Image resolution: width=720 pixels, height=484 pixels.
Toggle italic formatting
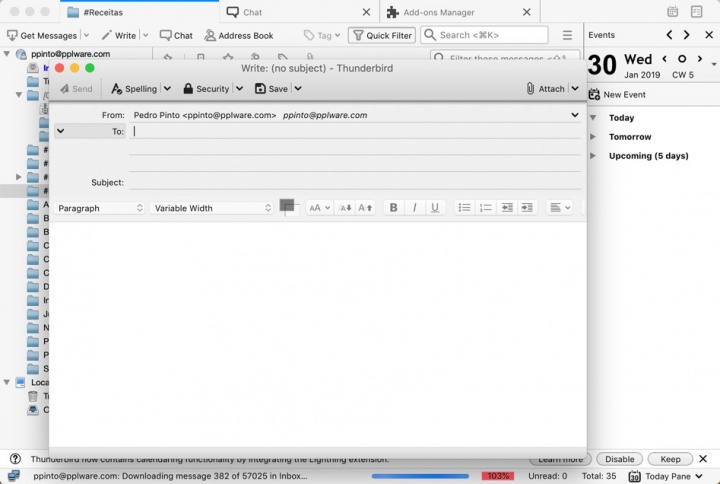tap(414, 208)
